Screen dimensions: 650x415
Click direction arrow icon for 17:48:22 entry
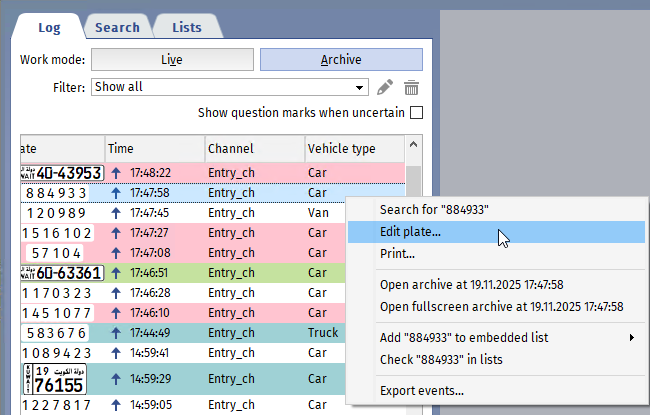click(x=115, y=173)
